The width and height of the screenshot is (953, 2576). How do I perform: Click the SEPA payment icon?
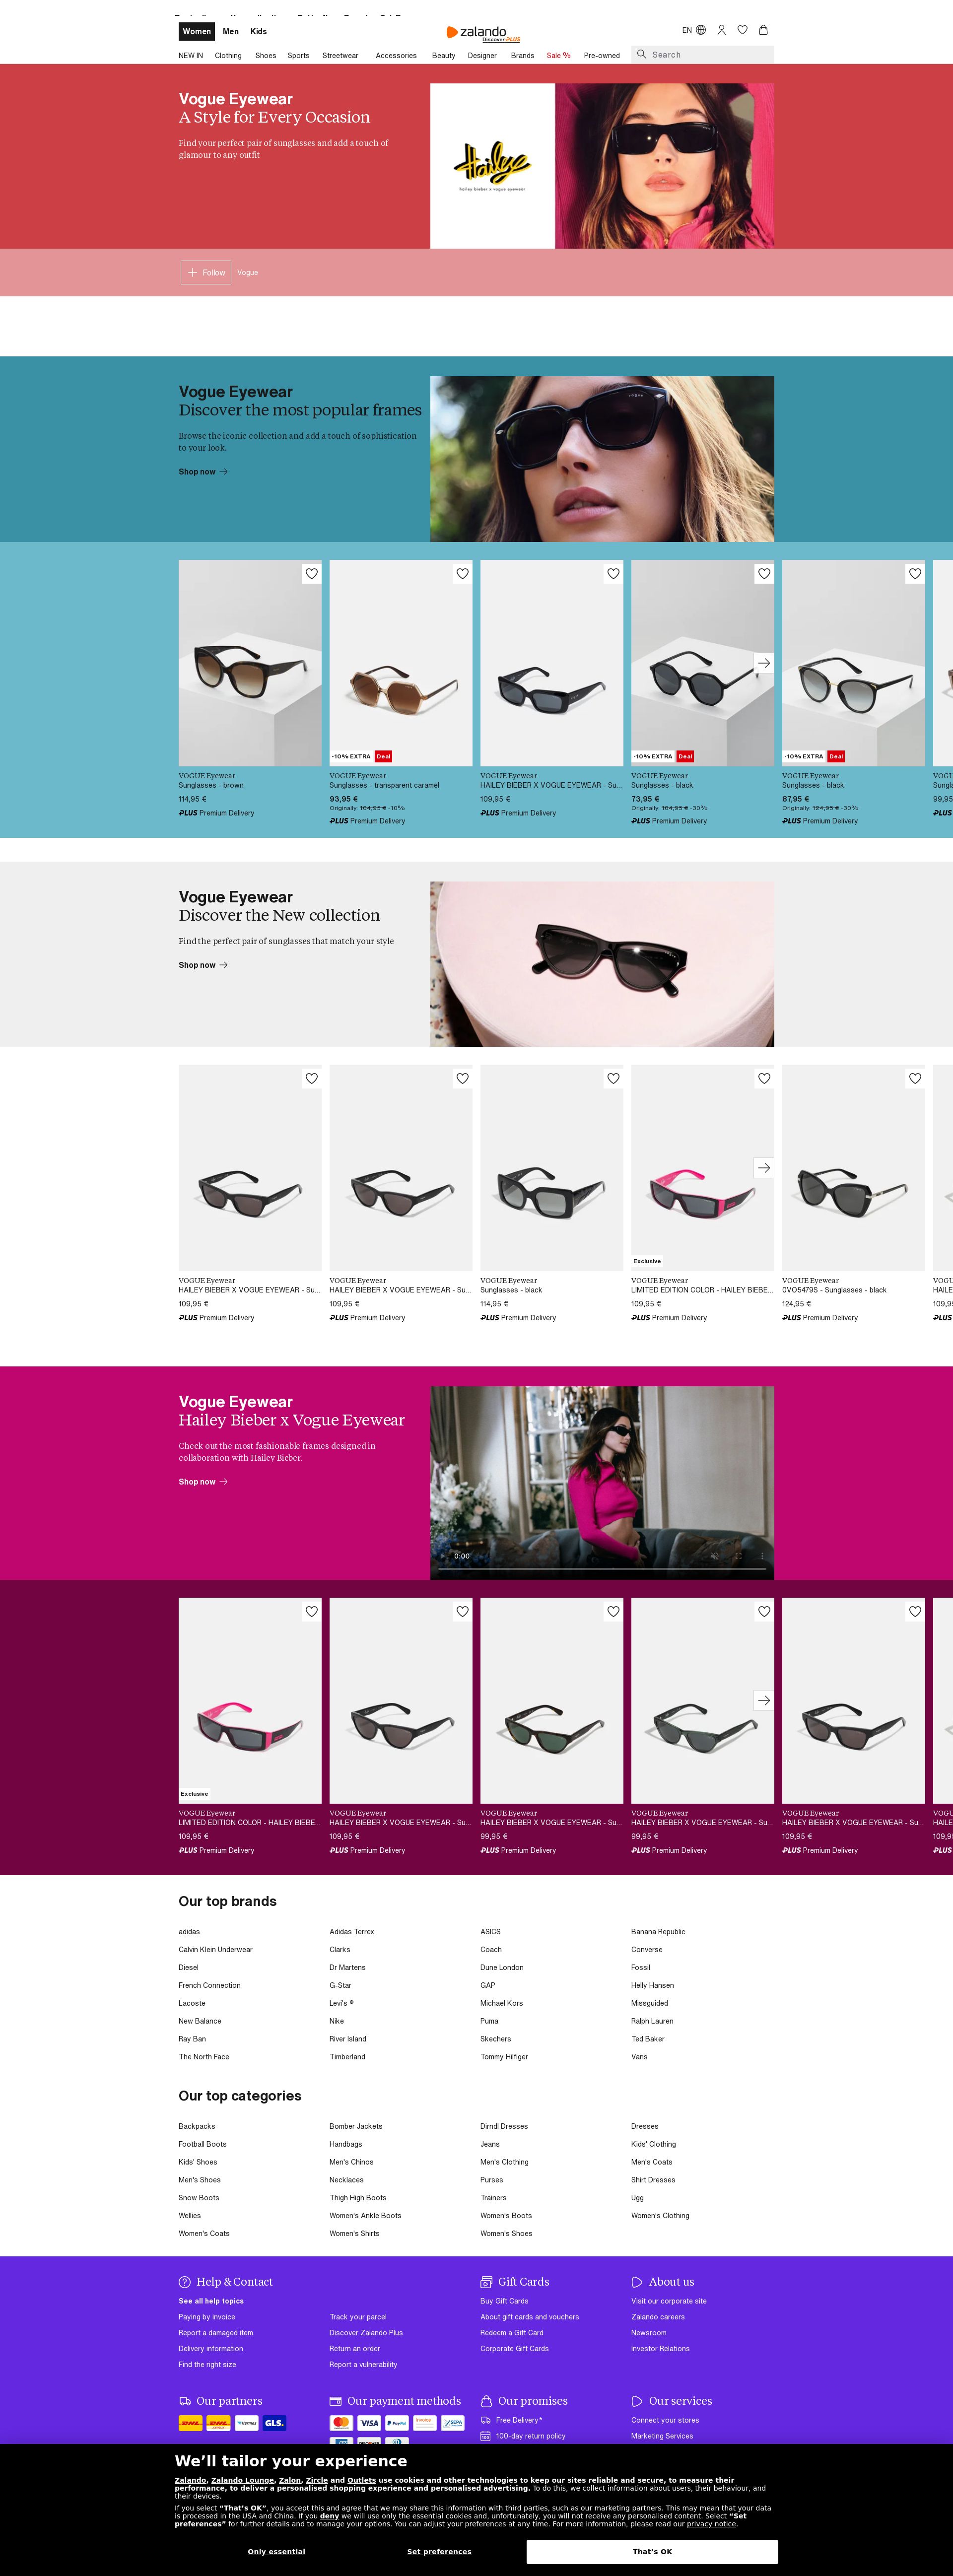(x=453, y=2423)
